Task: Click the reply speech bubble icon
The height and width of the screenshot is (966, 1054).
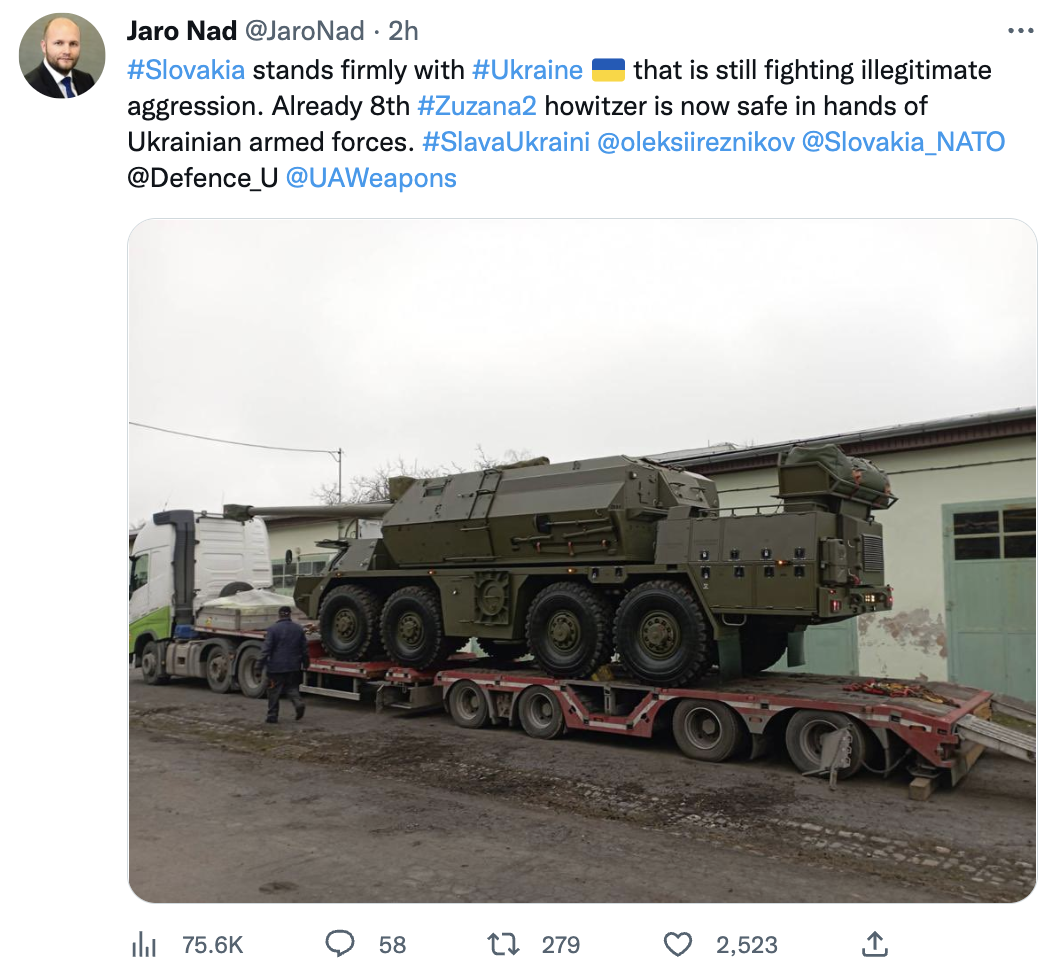Action: coord(340,944)
